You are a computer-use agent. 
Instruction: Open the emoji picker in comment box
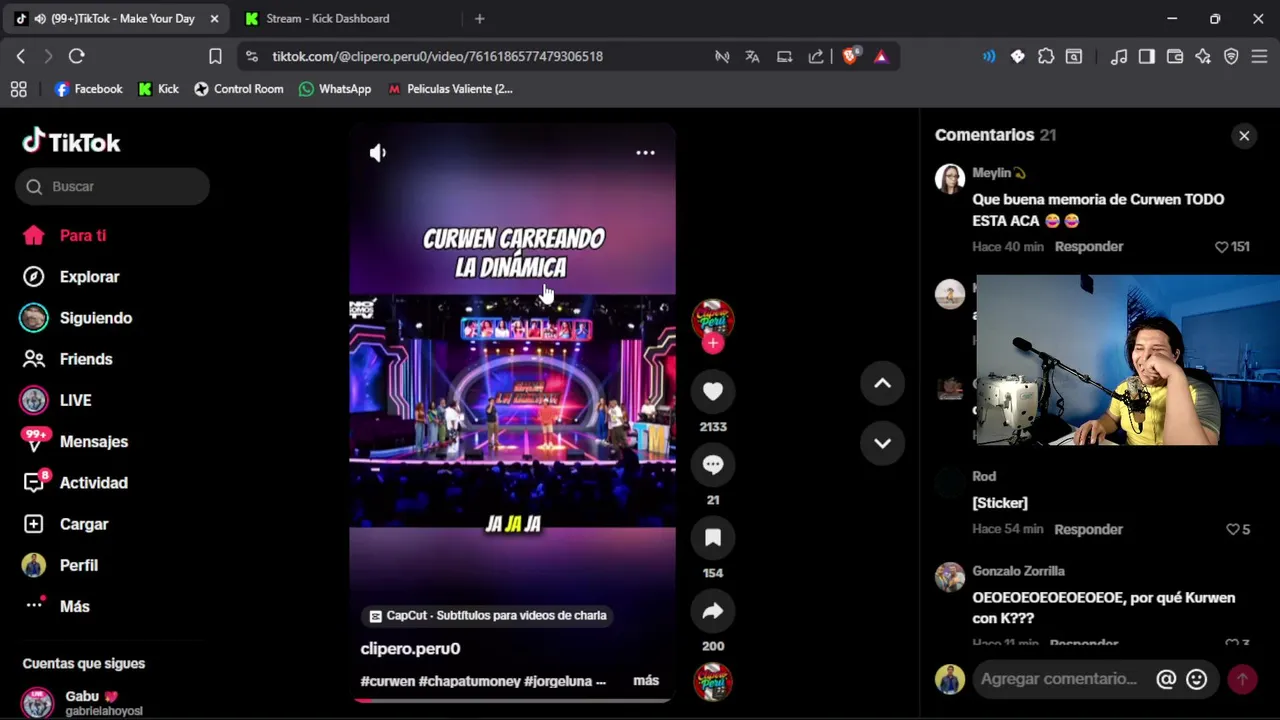(x=1196, y=679)
